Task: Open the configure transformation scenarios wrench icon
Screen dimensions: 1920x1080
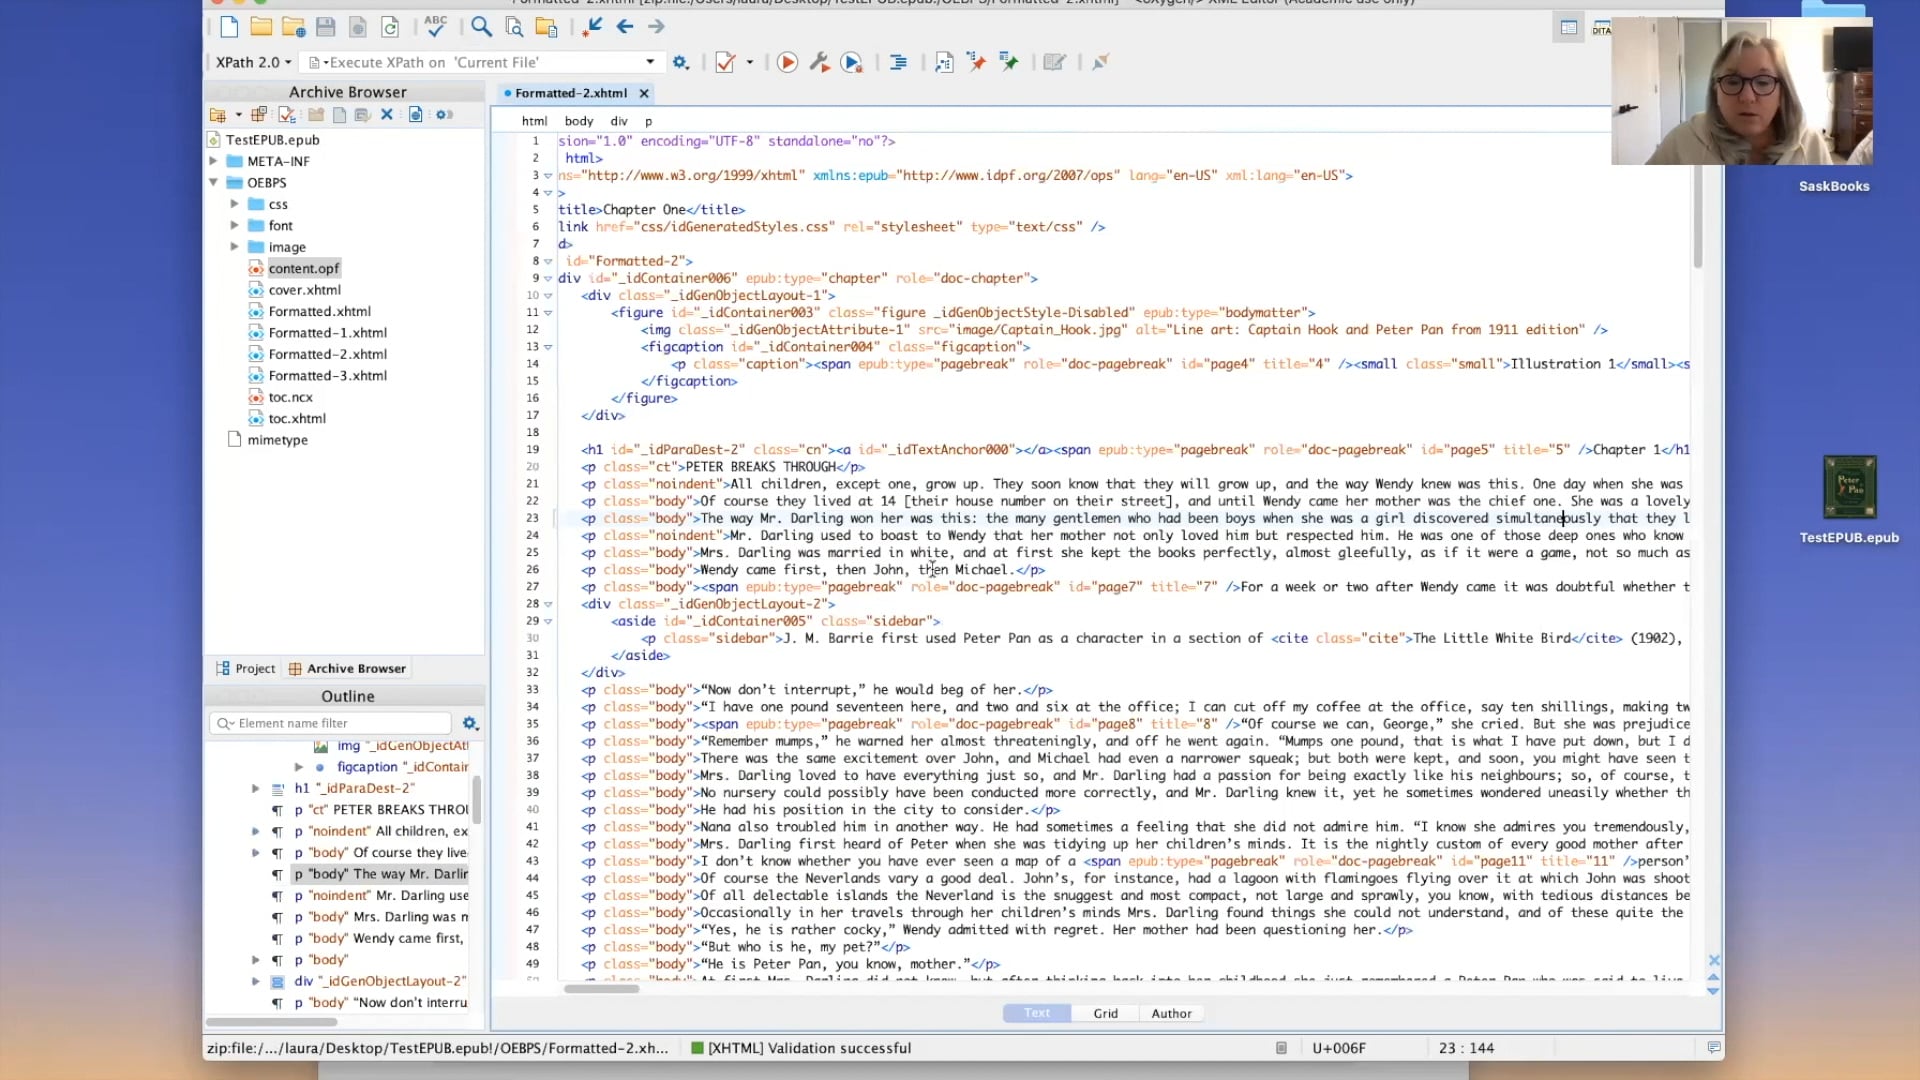Action: (819, 61)
